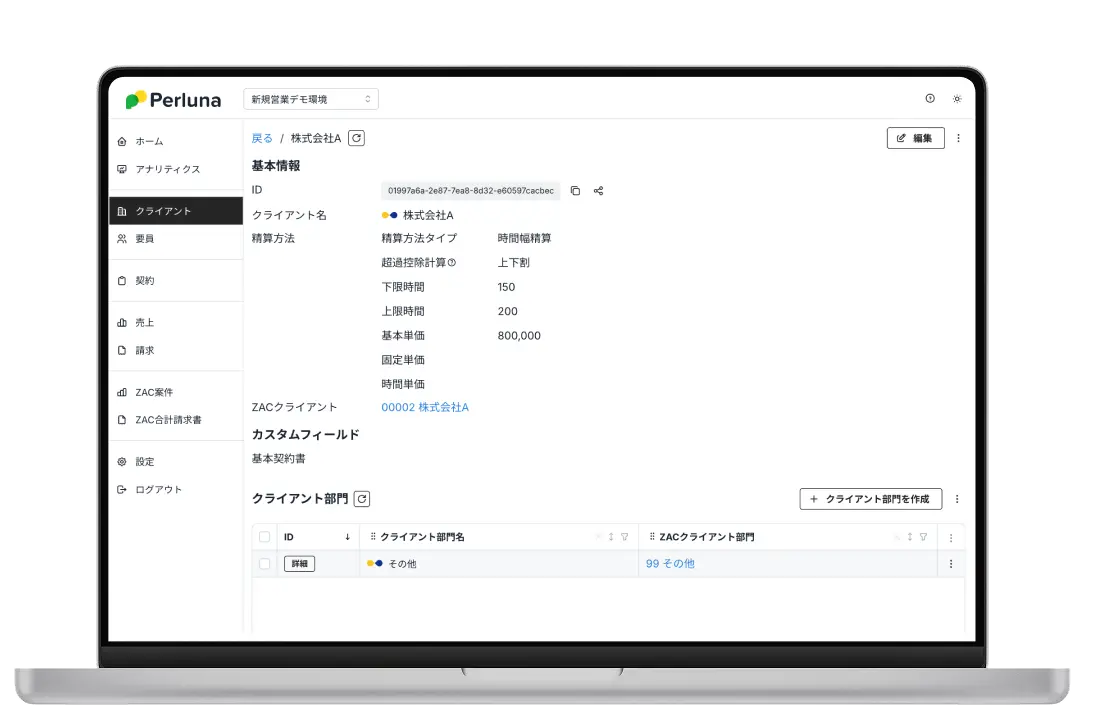
Task: Open the more options menu beside 編集
Action: [958, 139]
